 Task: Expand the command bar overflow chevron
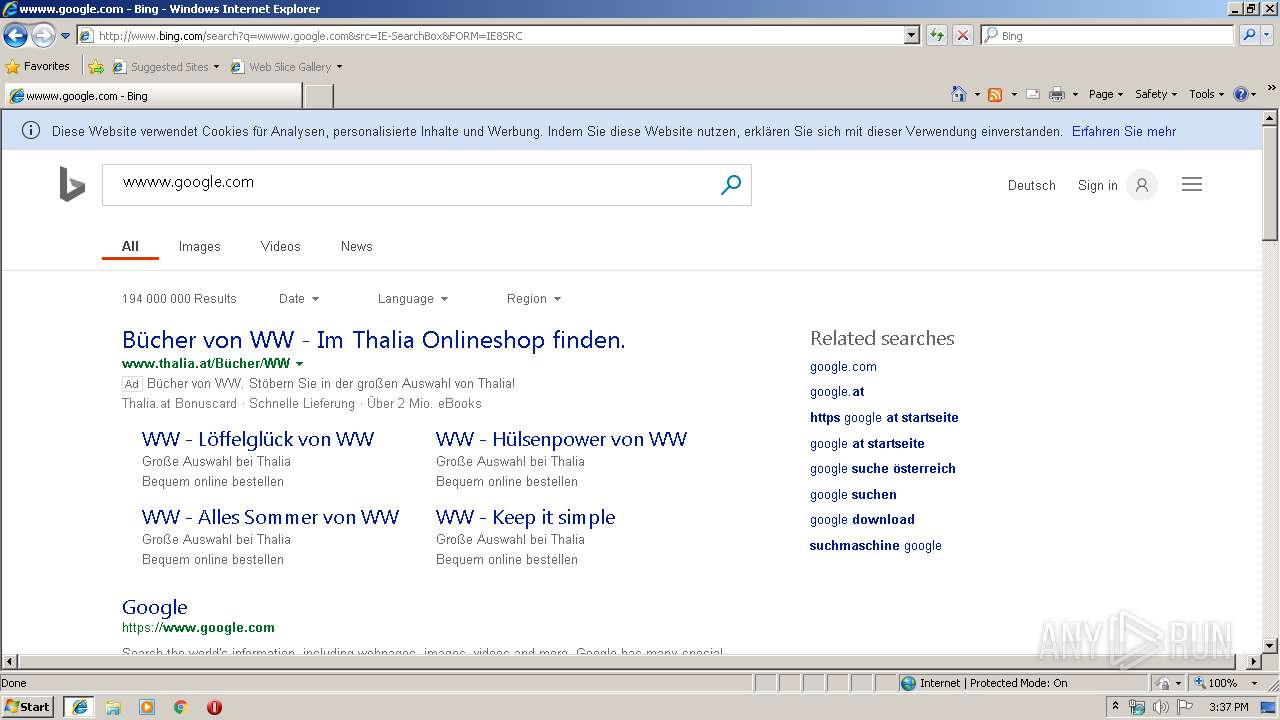coord(1272,89)
